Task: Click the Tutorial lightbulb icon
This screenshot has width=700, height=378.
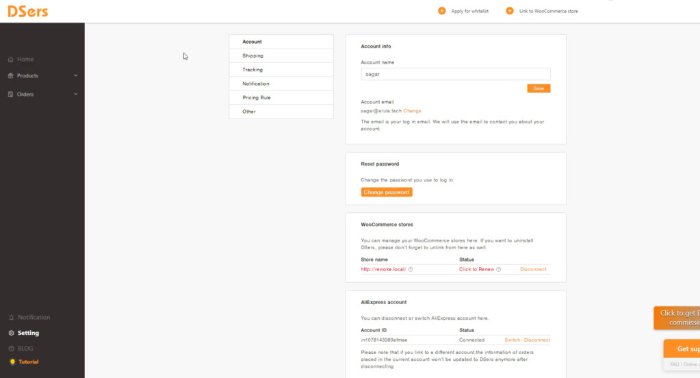Action: [12, 362]
